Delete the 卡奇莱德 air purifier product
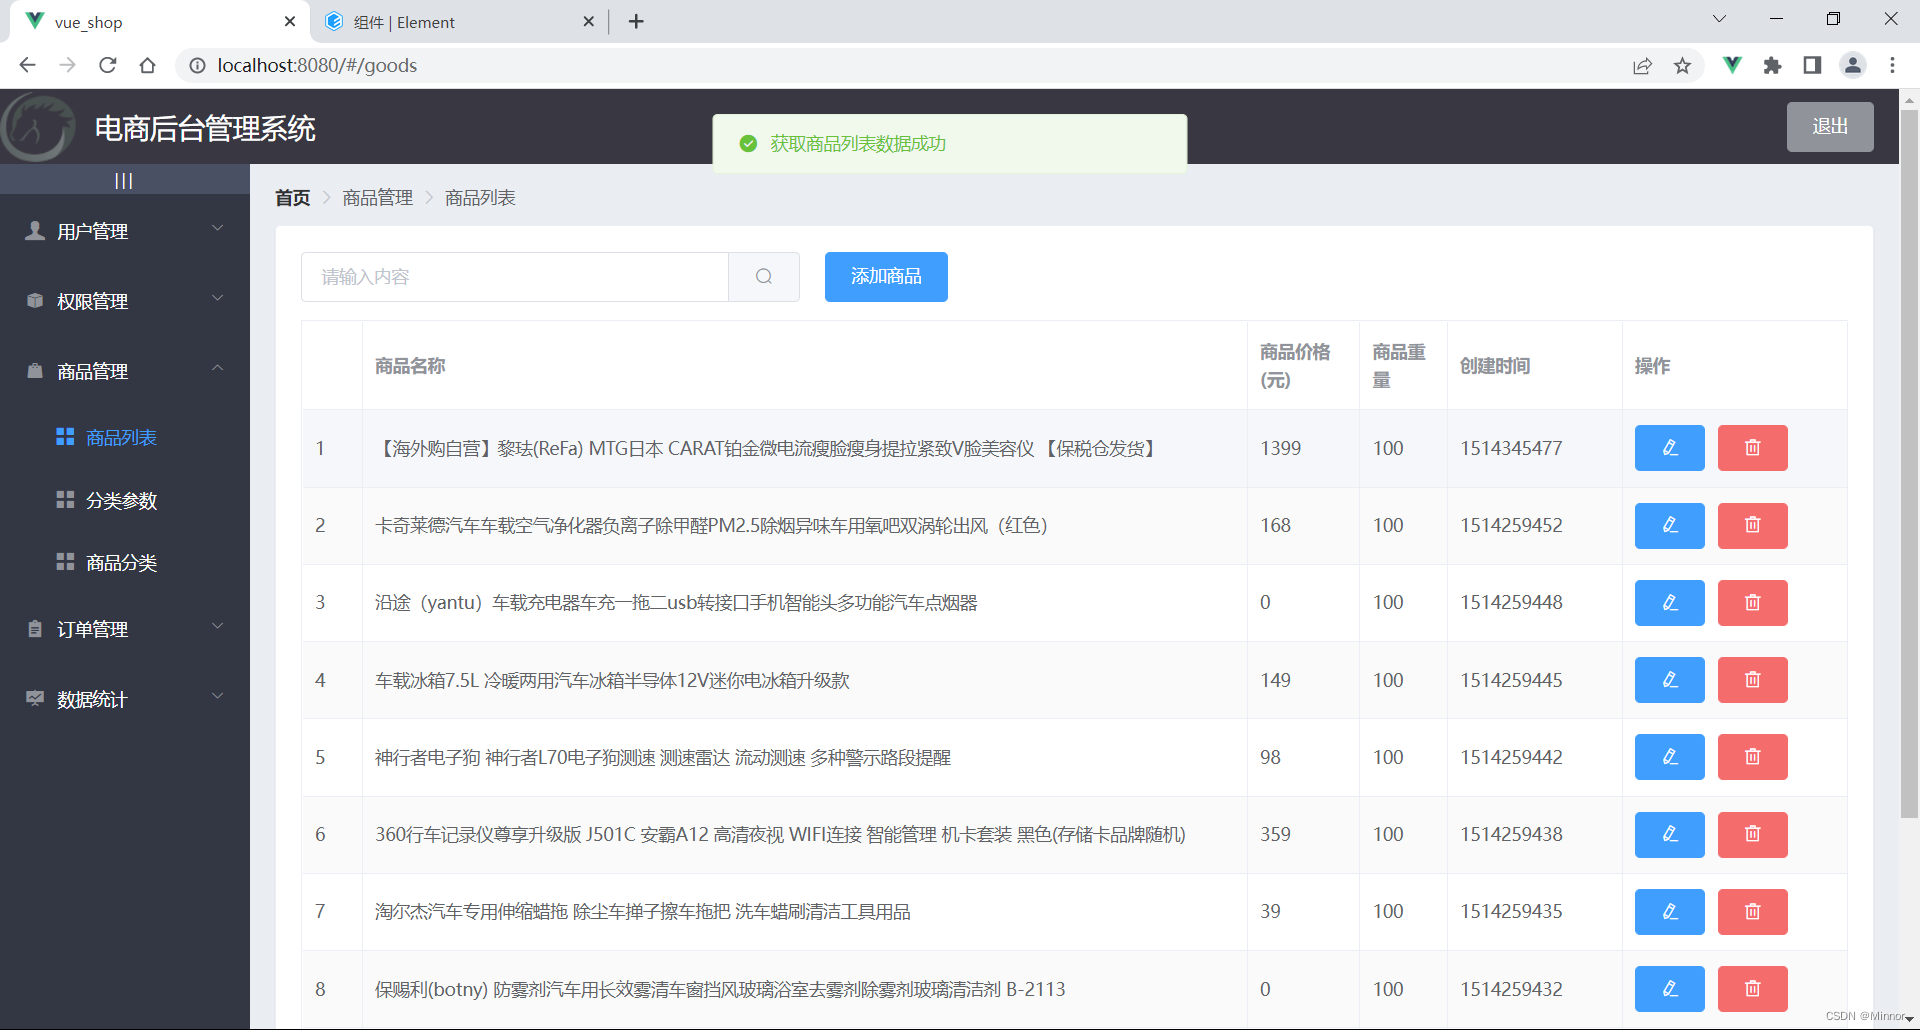1920x1030 pixels. click(x=1752, y=525)
